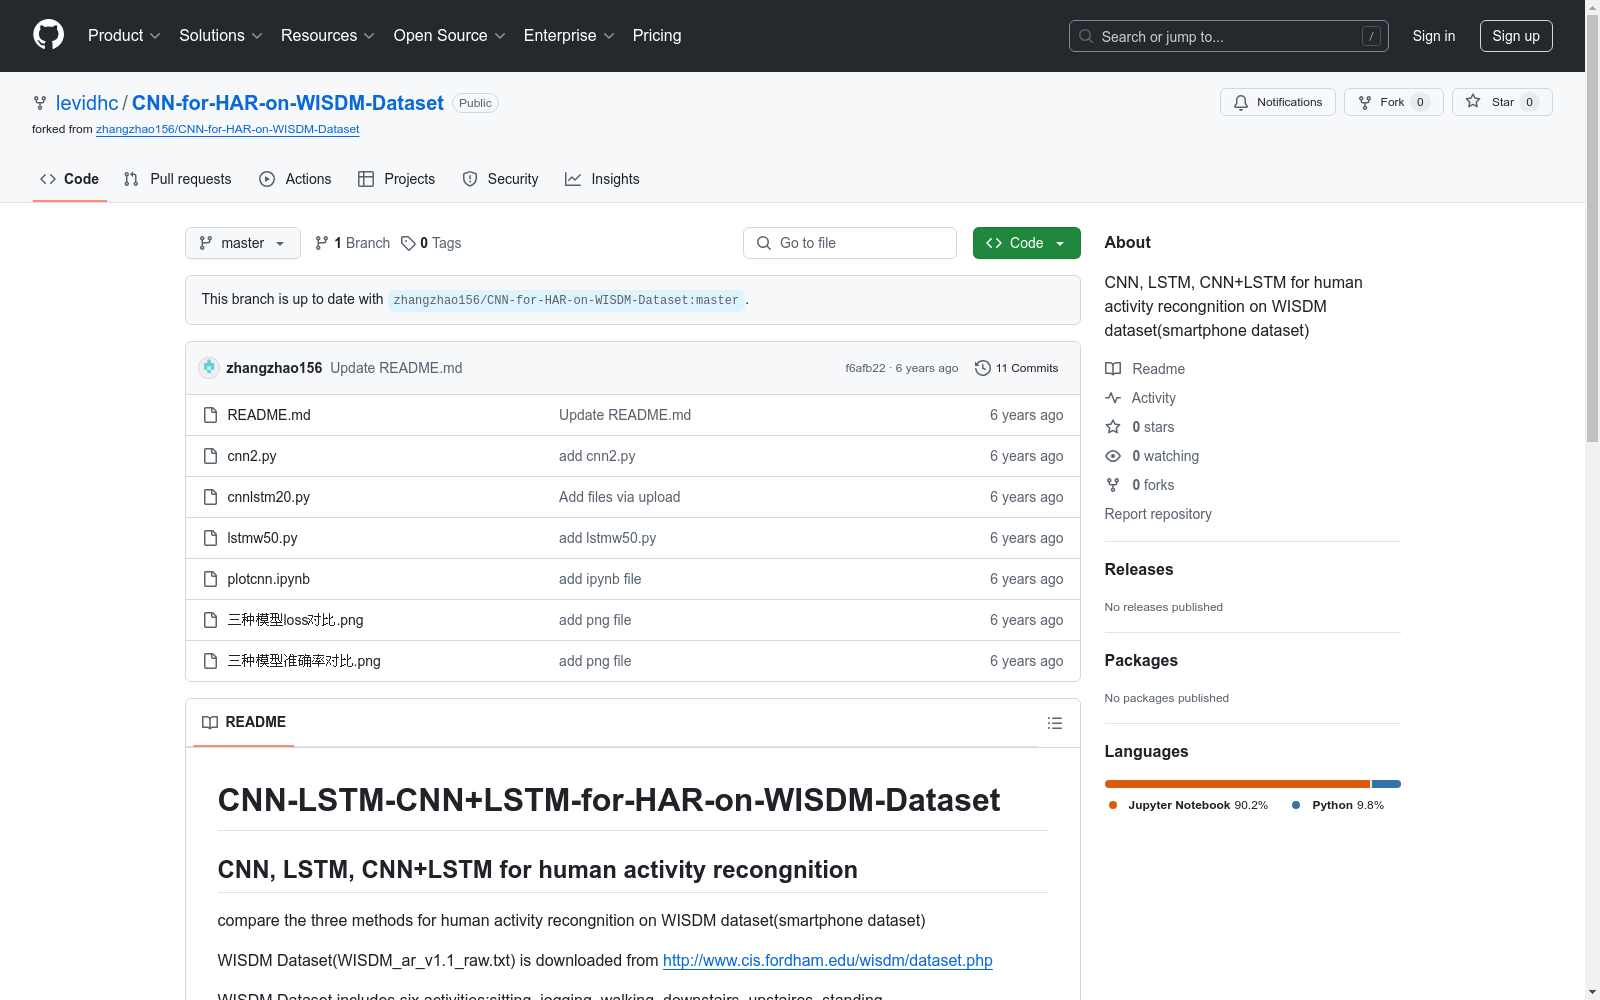This screenshot has width=1600, height=1000.
Task: Open the Readme link in About
Action: point(1144,369)
